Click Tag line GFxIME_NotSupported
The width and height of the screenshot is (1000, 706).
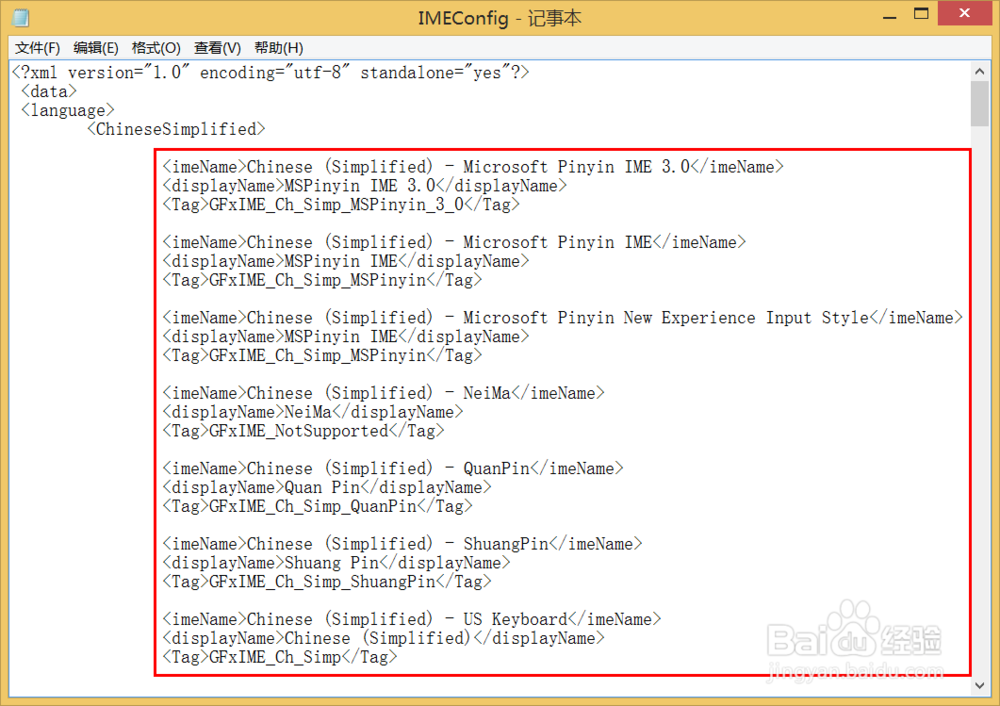(303, 431)
